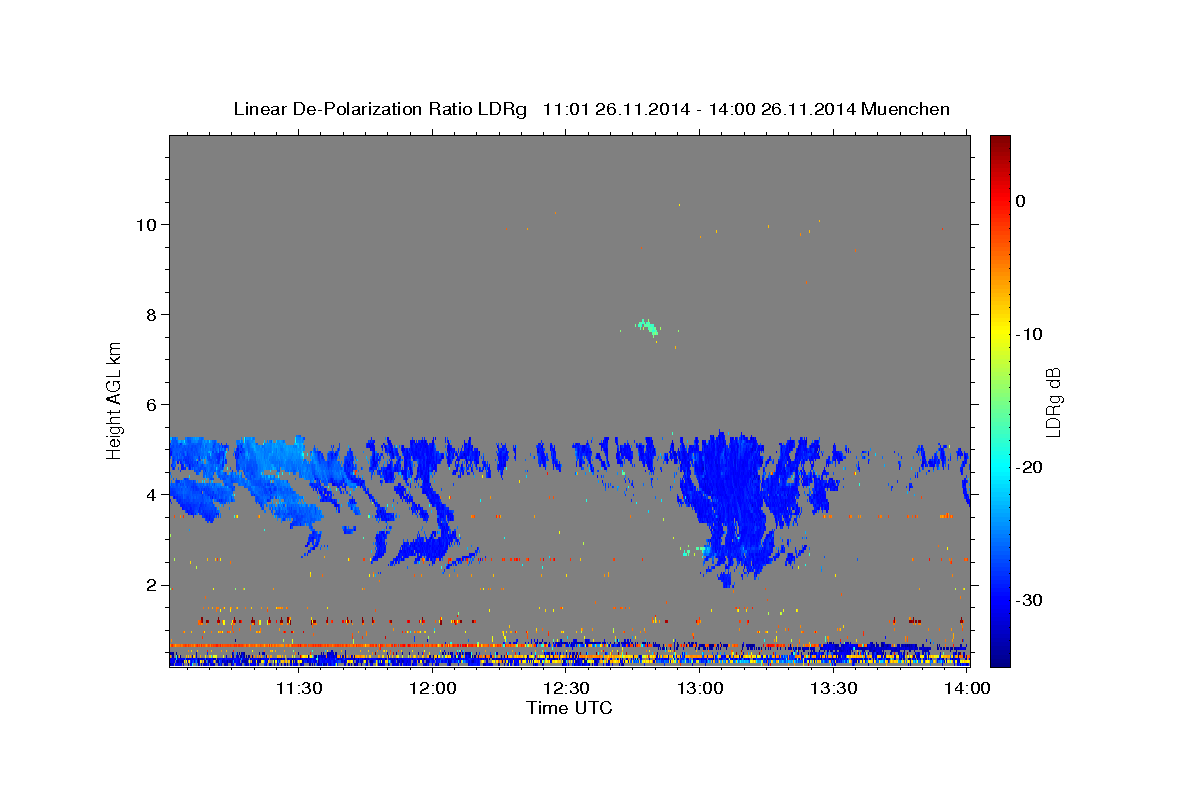Click the colorbar value label -20
This screenshot has height=800, width=1200.
(1029, 467)
